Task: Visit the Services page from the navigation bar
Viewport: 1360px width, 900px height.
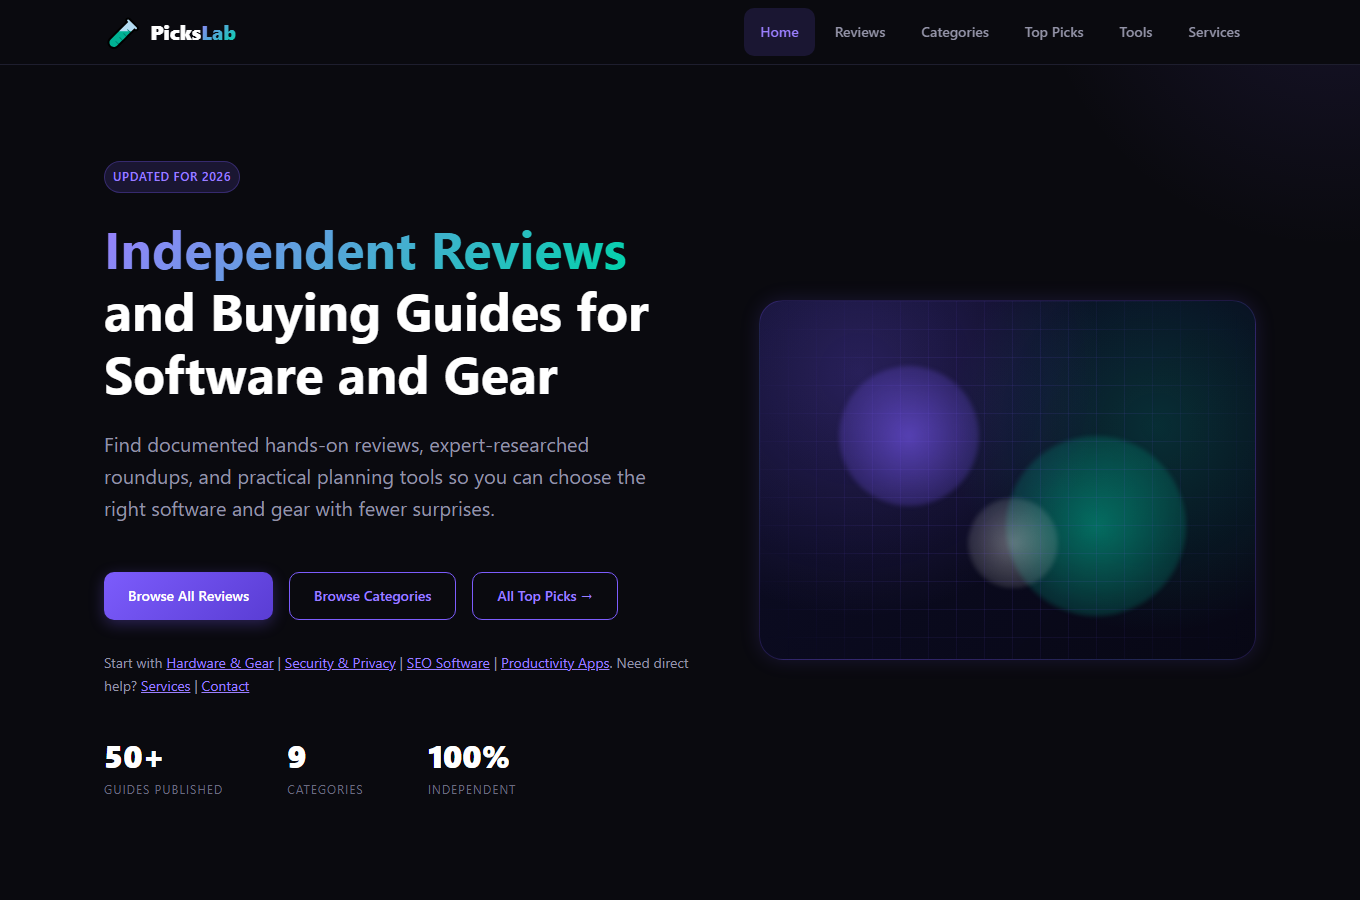Action: point(1214,32)
